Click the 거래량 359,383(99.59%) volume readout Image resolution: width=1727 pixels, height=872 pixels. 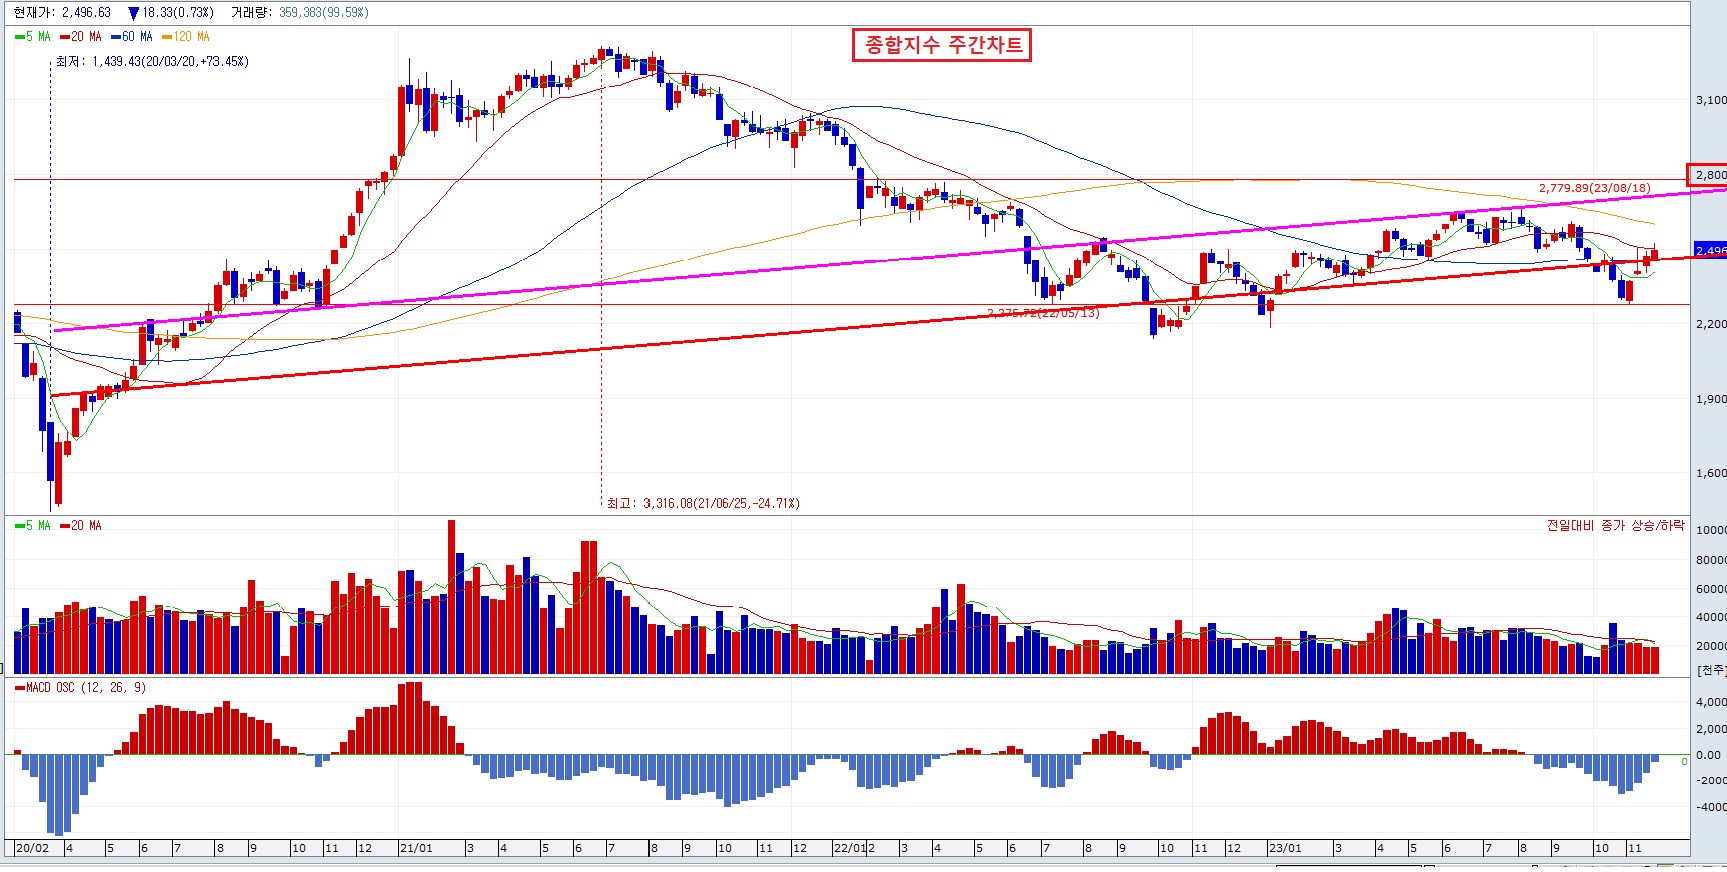[x=300, y=13]
